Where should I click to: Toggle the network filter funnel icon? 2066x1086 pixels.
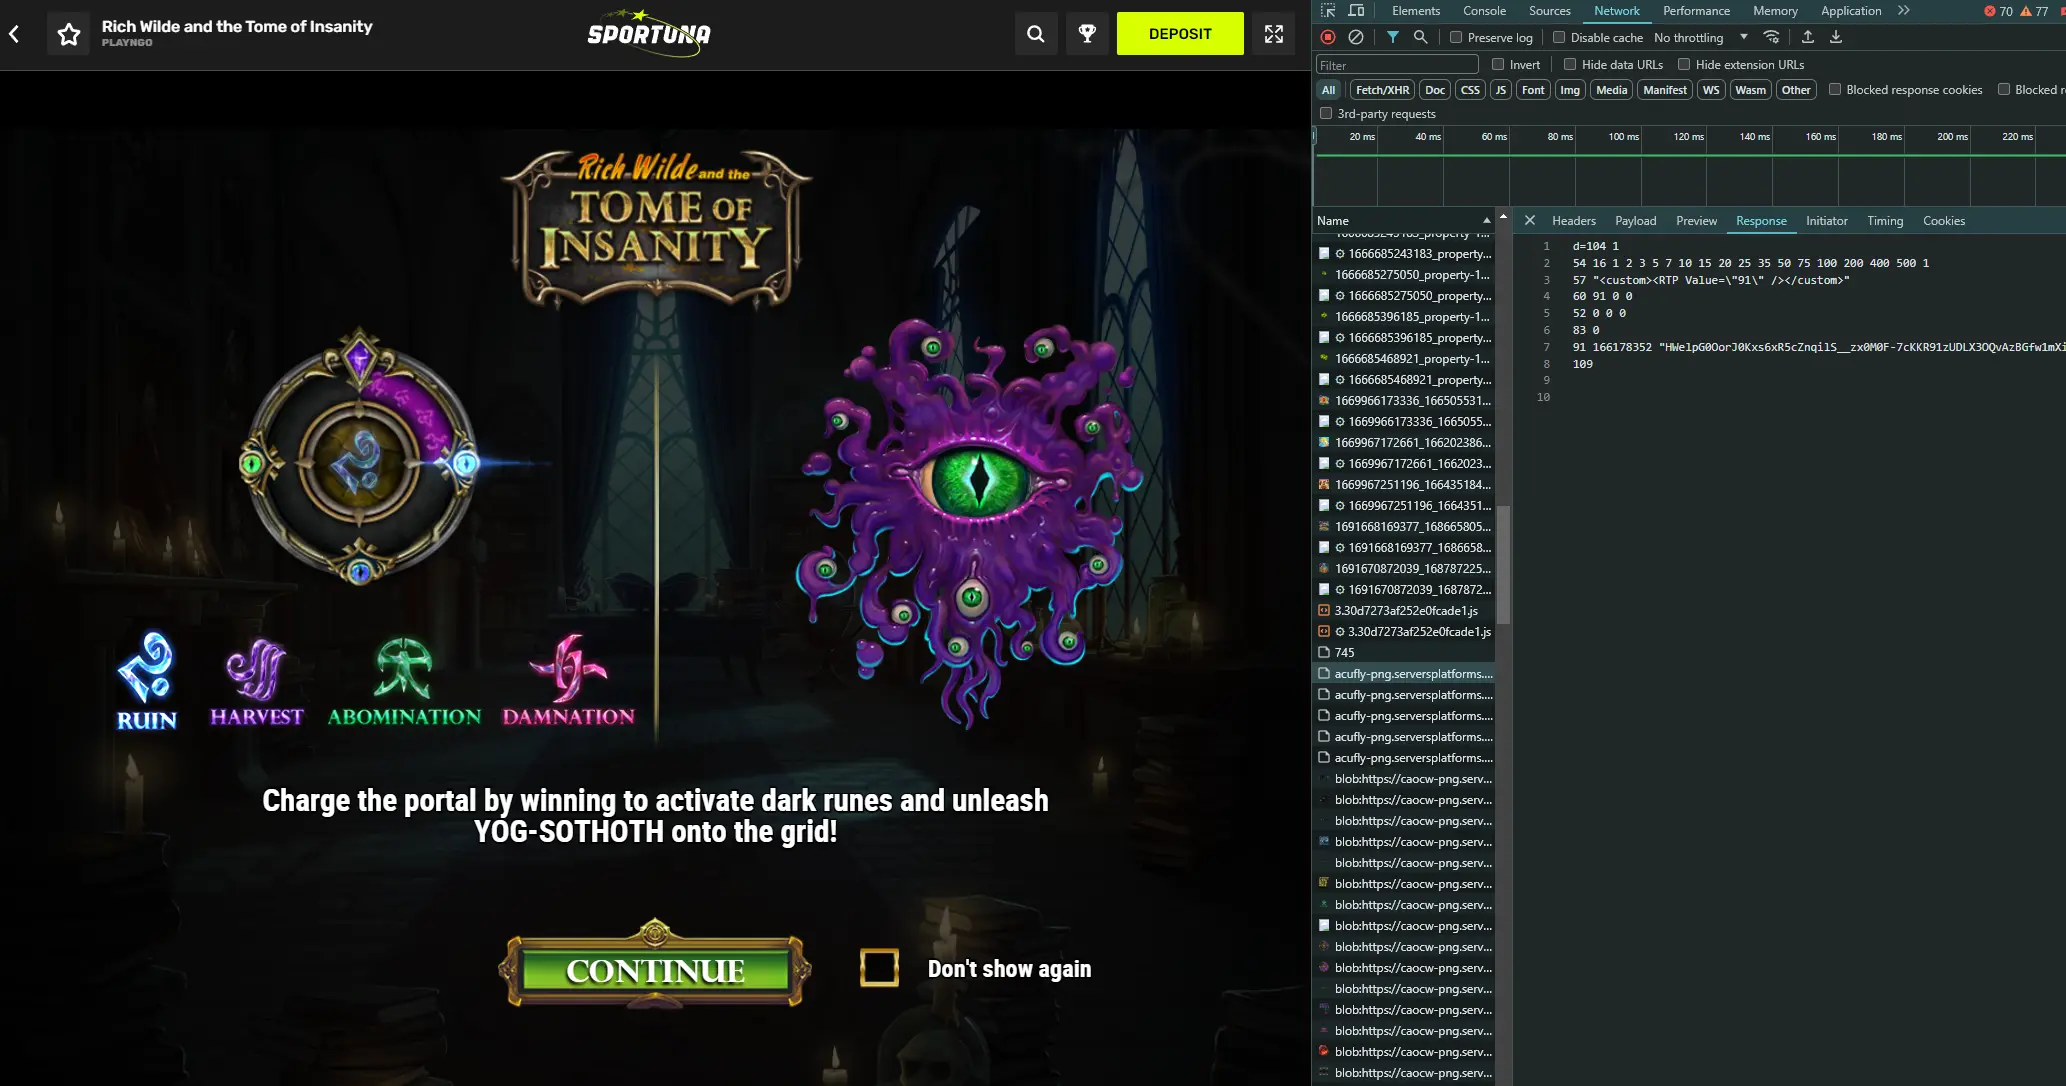(x=1393, y=37)
